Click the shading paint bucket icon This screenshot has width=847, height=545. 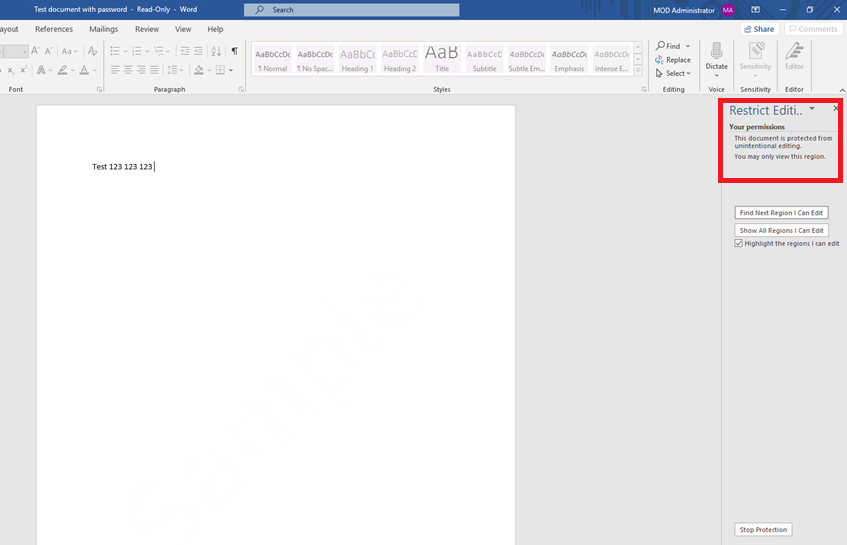199,70
